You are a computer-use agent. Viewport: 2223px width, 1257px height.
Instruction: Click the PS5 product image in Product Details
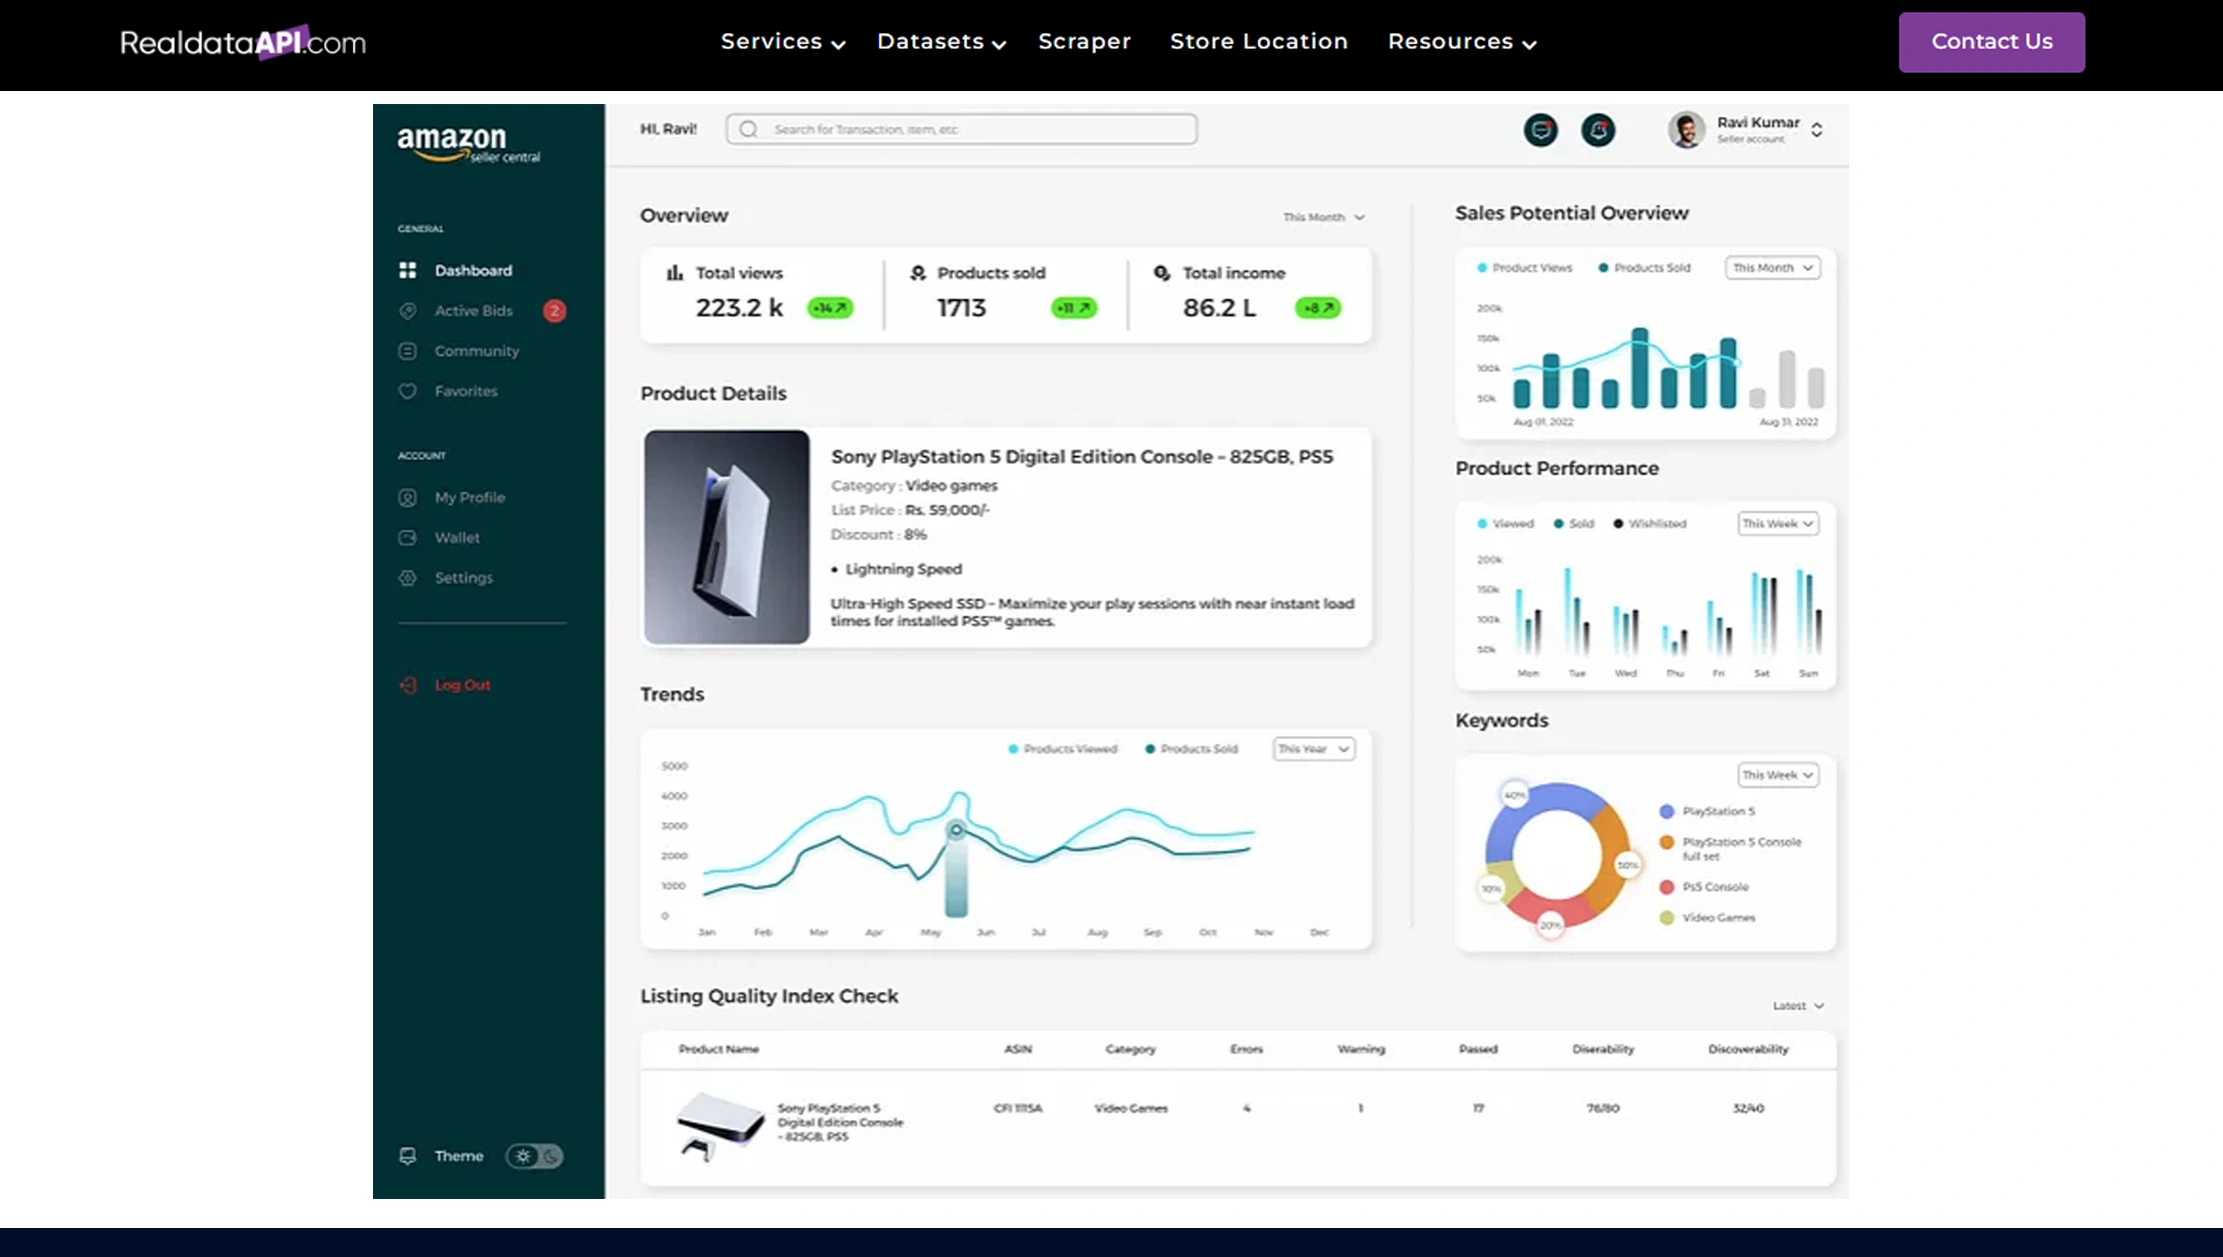[726, 537]
